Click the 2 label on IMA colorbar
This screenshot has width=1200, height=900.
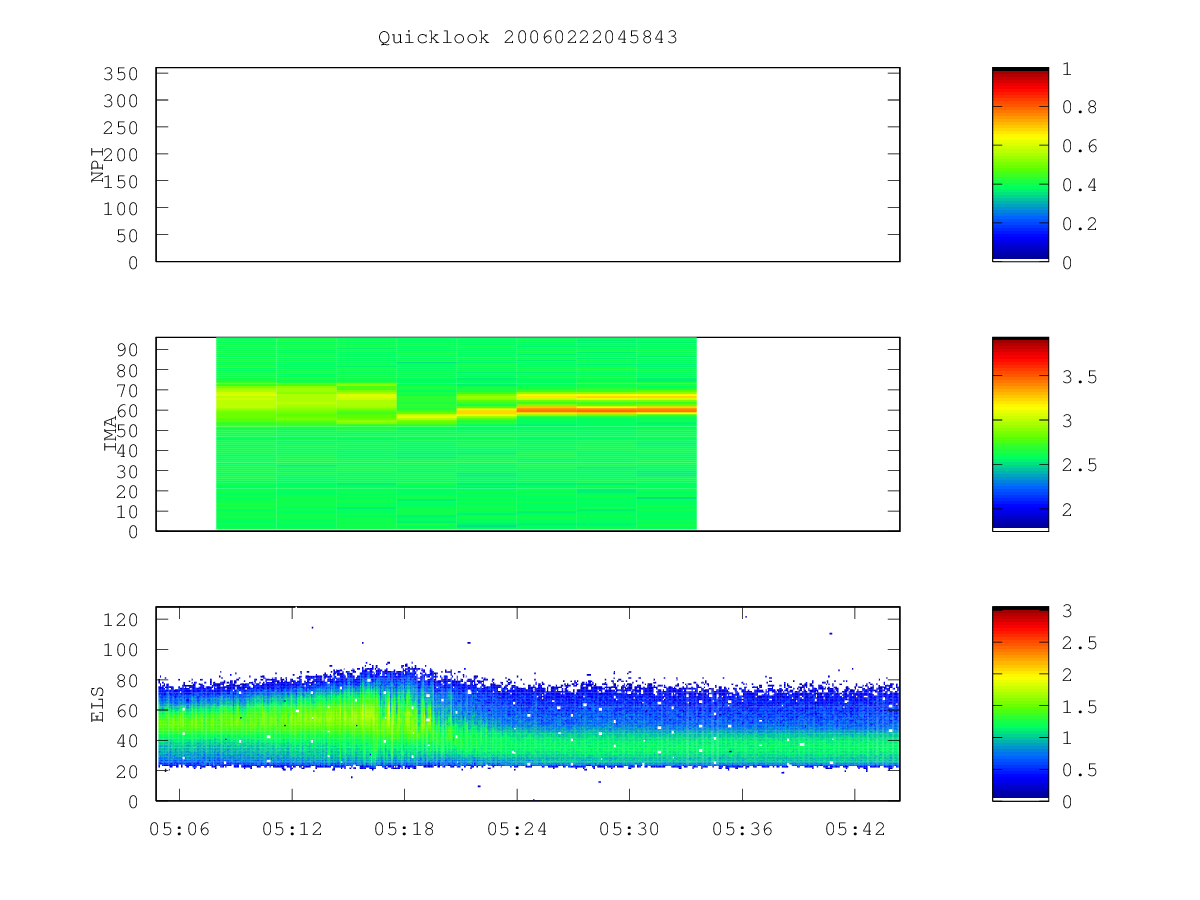click(1067, 510)
